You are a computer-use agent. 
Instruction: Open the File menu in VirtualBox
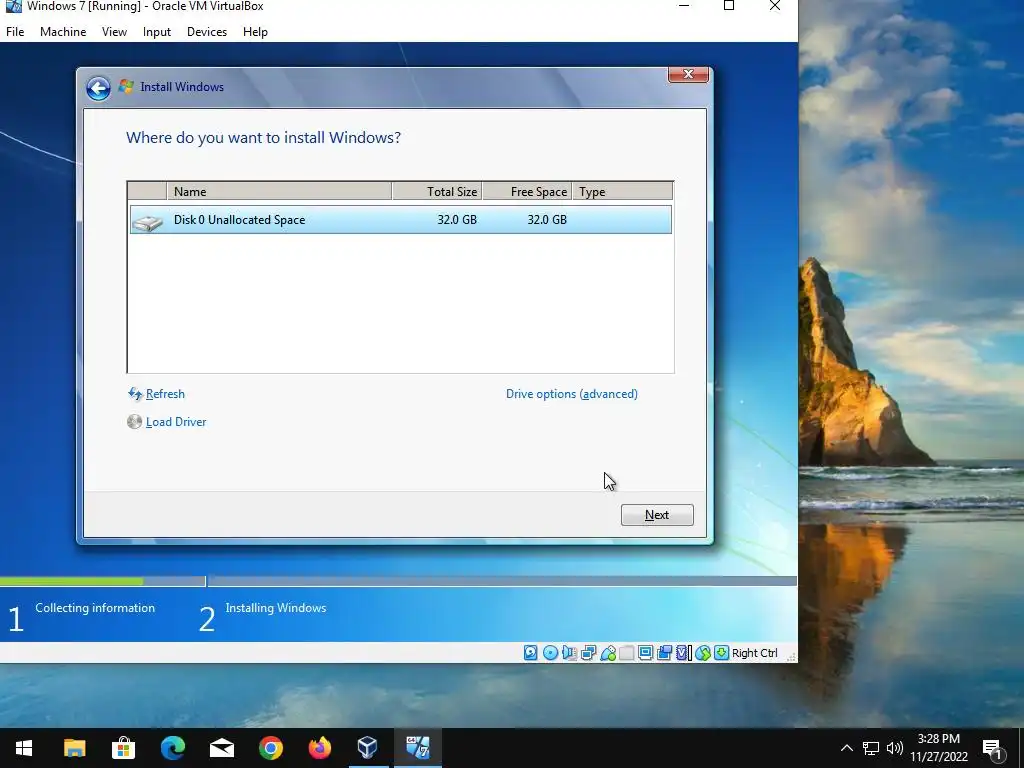15,32
